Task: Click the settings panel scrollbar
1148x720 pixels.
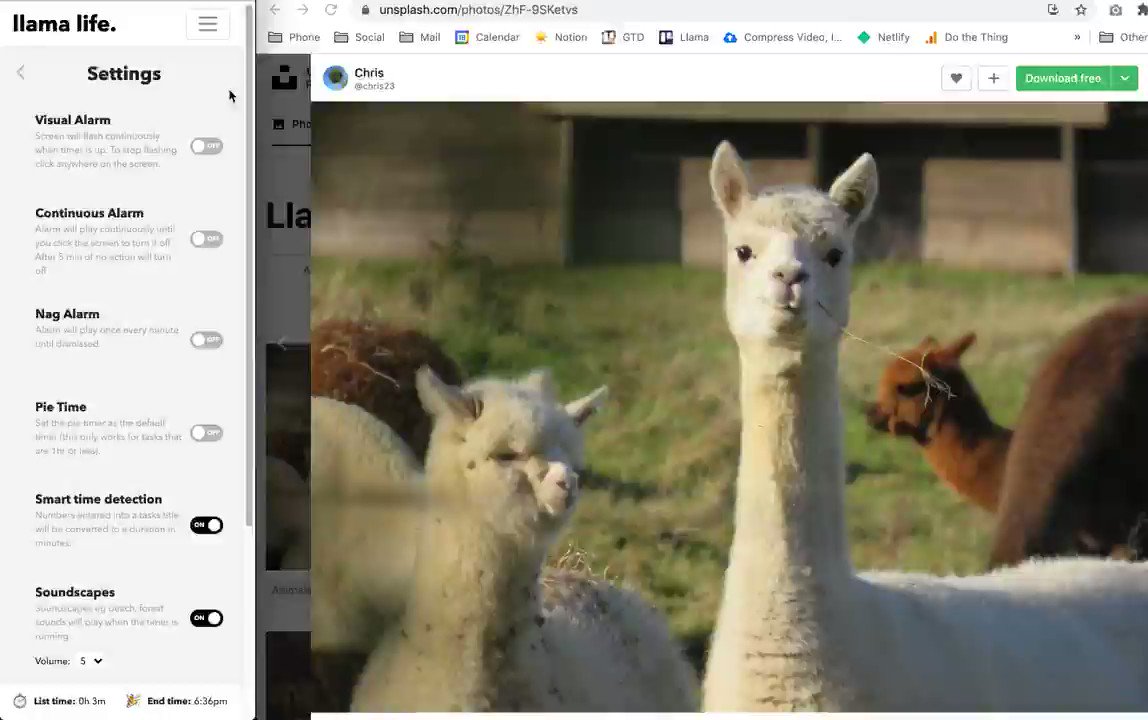Action: point(249,264)
